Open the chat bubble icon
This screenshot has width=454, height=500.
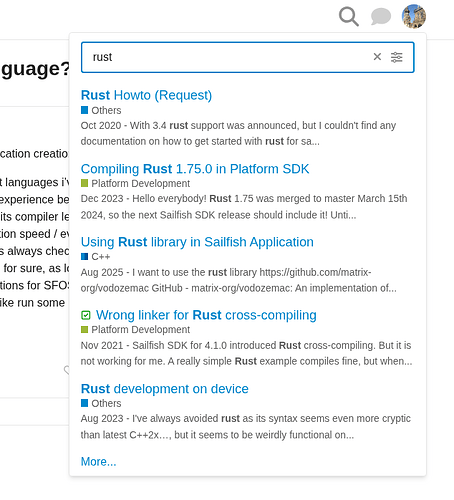[x=381, y=16]
